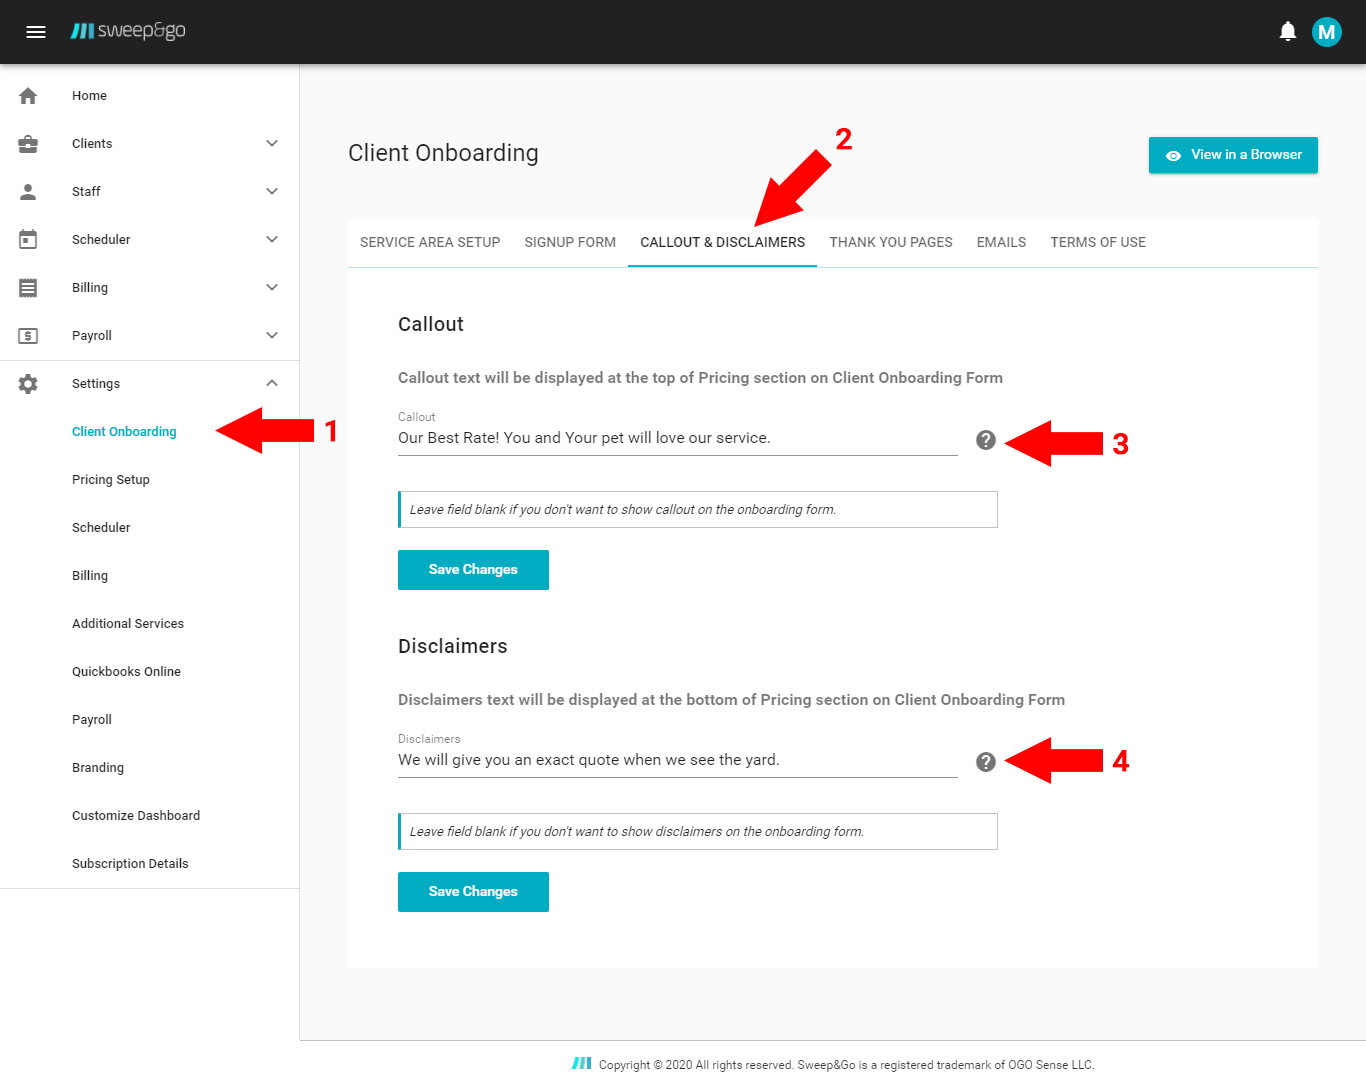The image size is (1366, 1089).
Task: Open the hamburger menu icon
Action: (36, 32)
